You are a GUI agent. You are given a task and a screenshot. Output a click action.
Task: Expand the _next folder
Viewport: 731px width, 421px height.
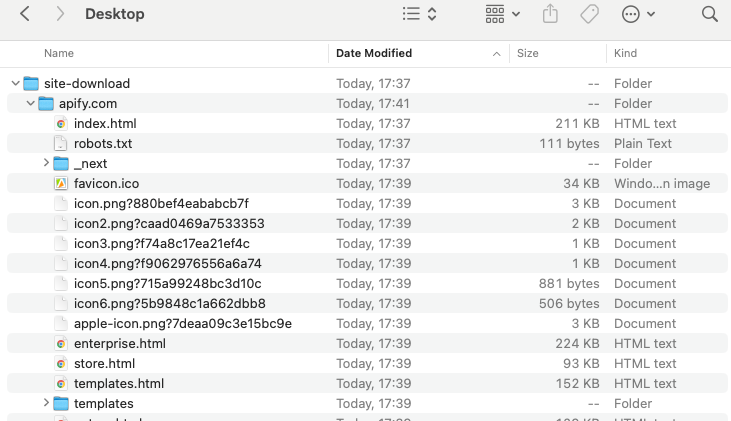[46, 163]
